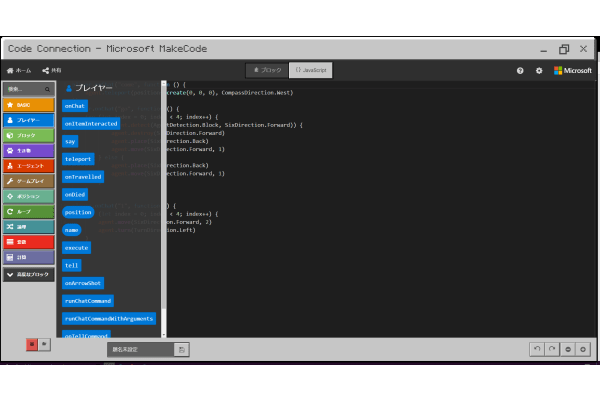
Task: Select the name value block
Action: point(72,230)
